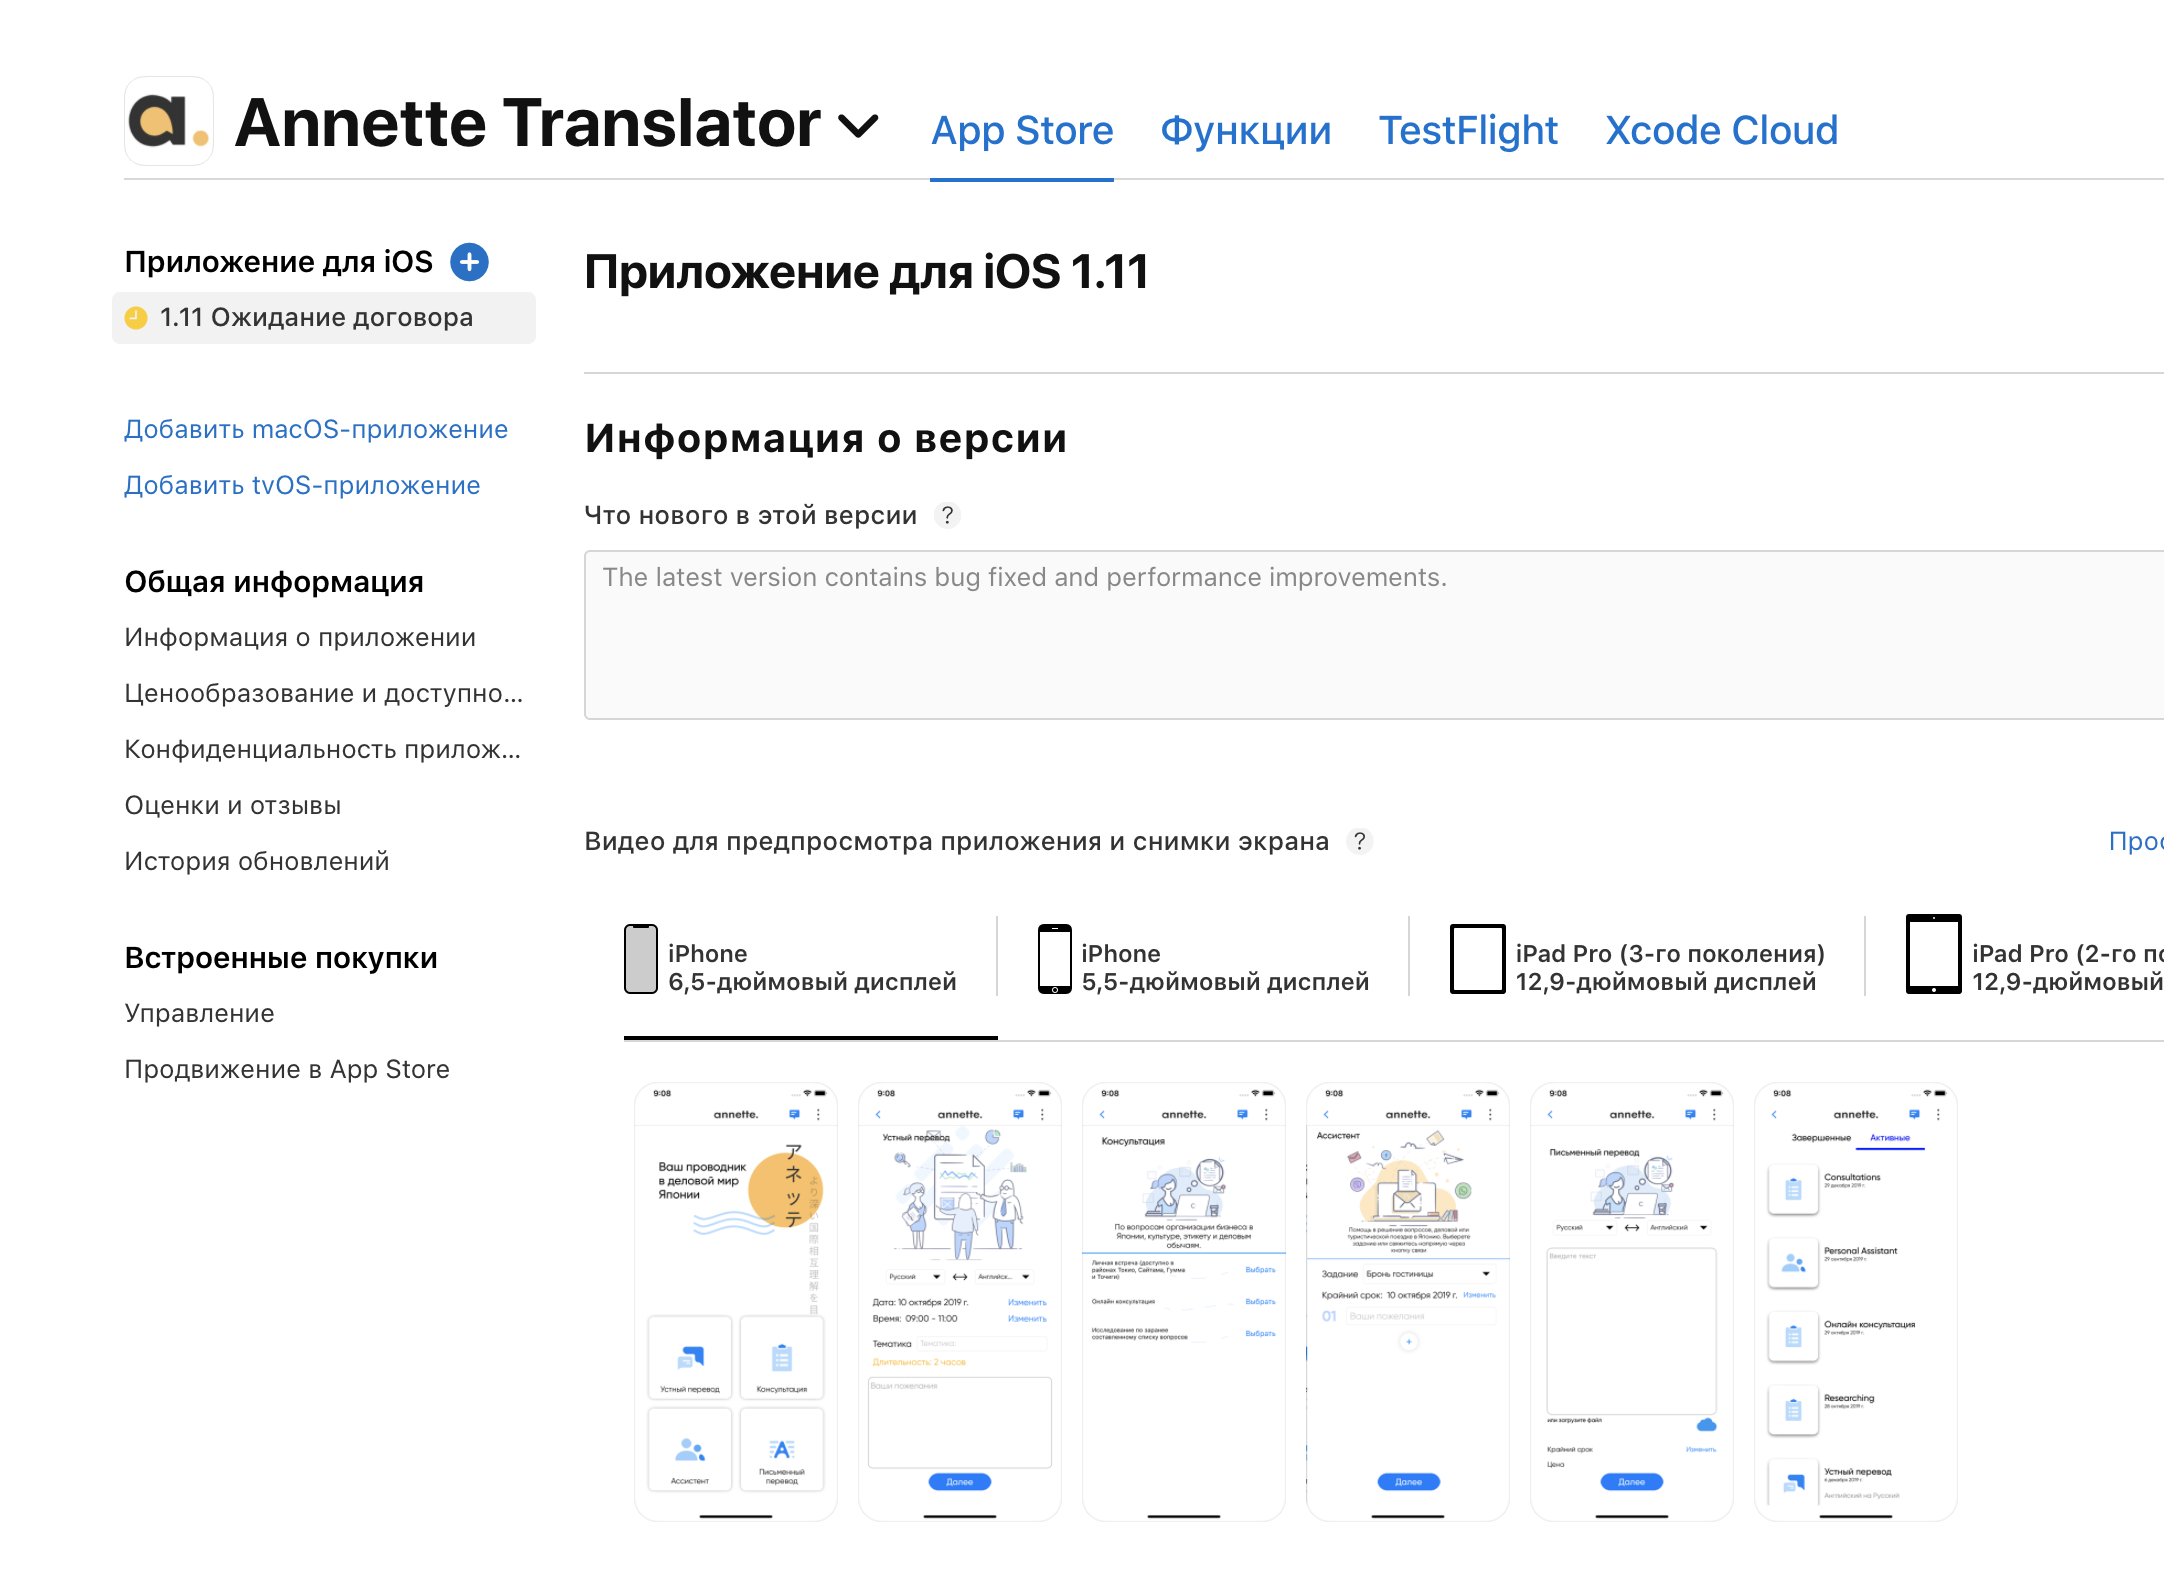Open the Функции tab
This screenshot has width=2164, height=1572.
pos(1245,131)
